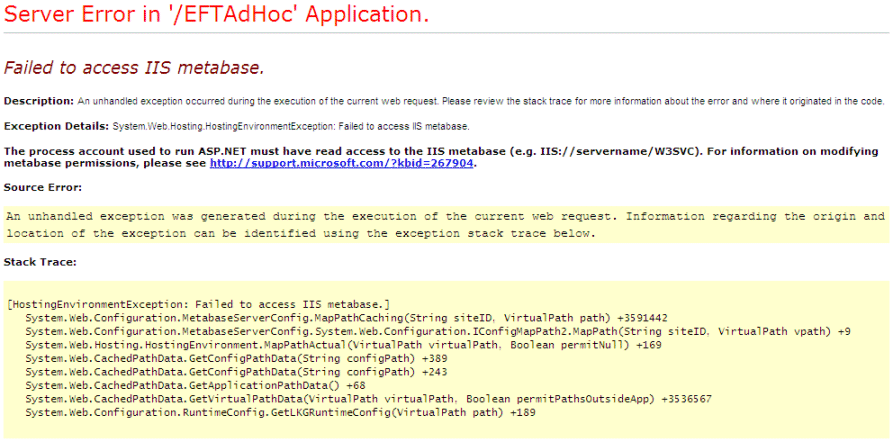Click the GetLKGRuntimeConfig +189 stack line

point(280,412)
